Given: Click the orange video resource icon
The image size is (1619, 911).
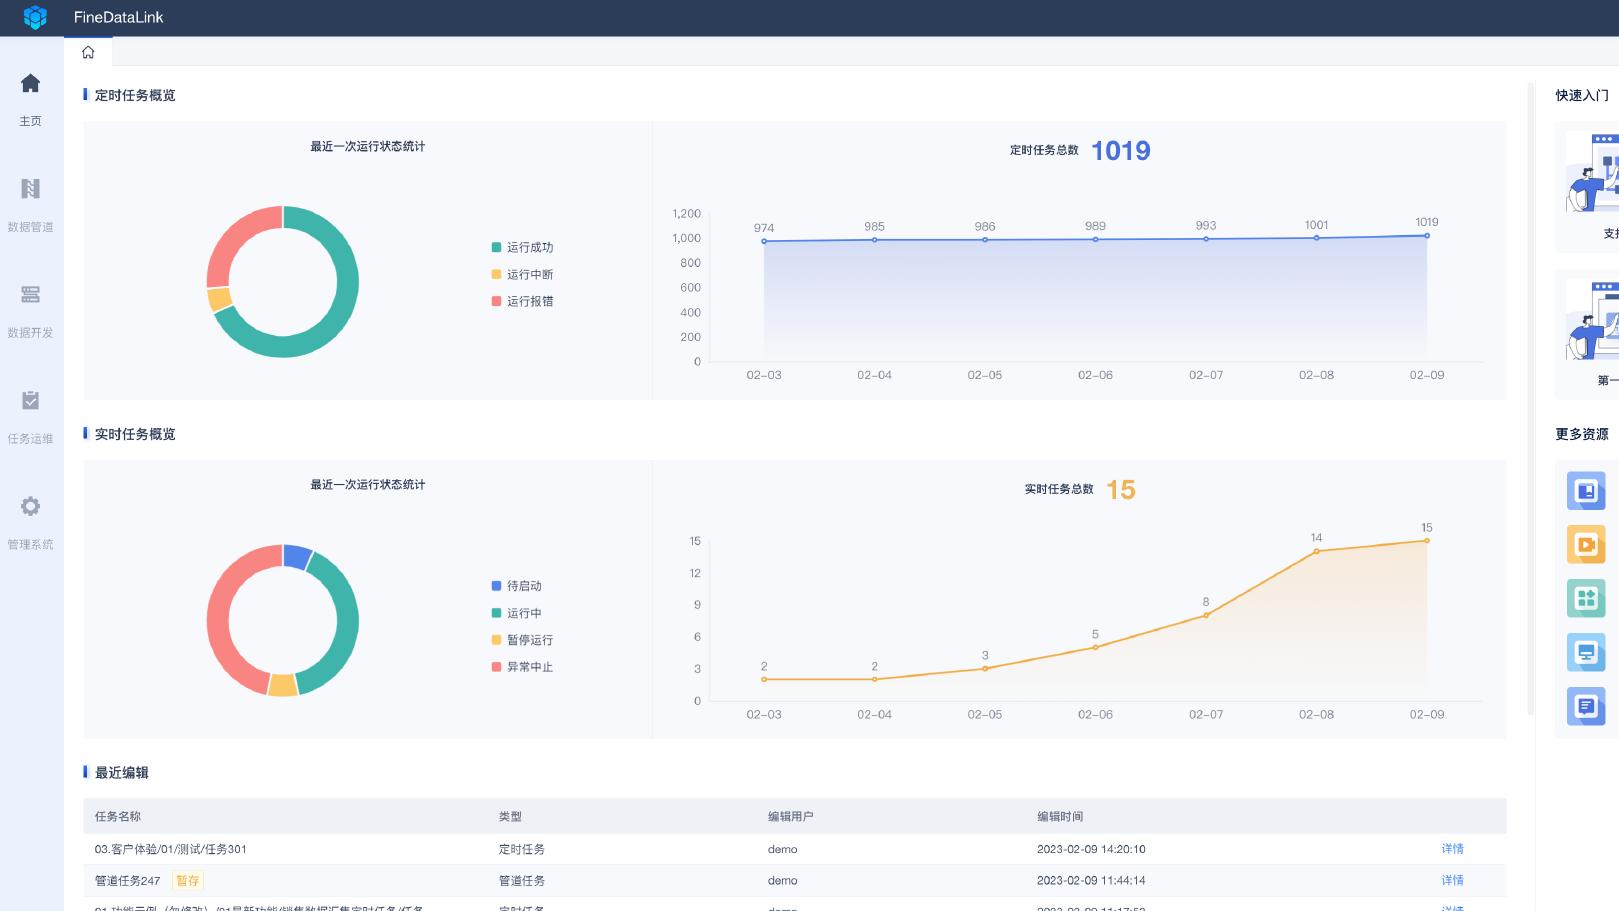Looking at the screenshot, I should coord(1585,545).
